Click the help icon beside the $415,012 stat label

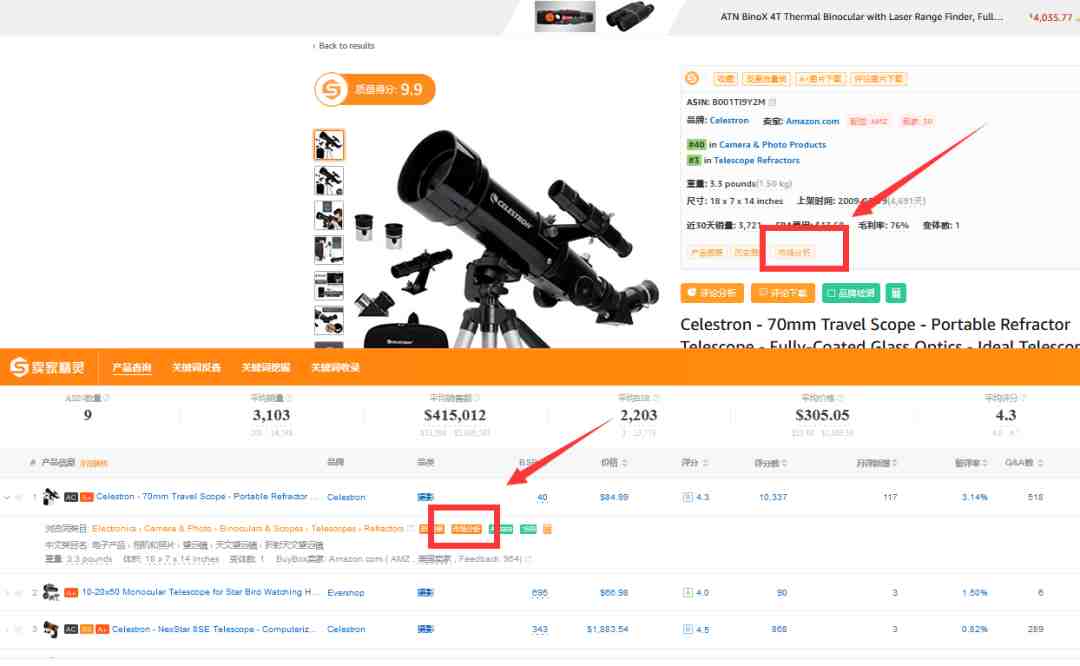coord(475,398)
